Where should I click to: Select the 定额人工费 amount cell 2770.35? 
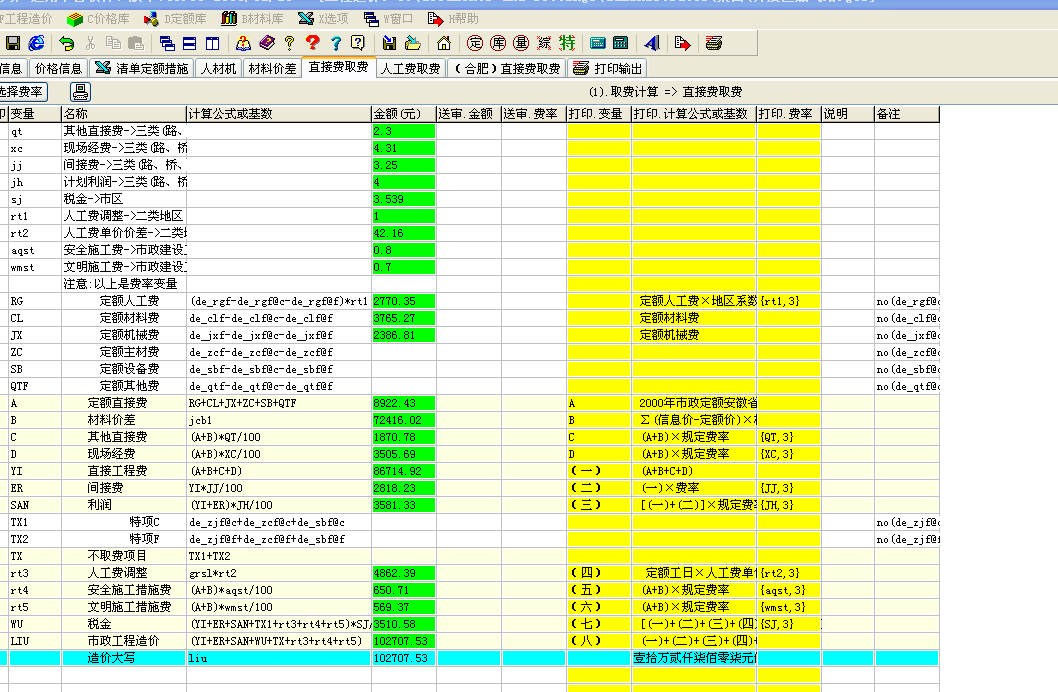[403, 301]
